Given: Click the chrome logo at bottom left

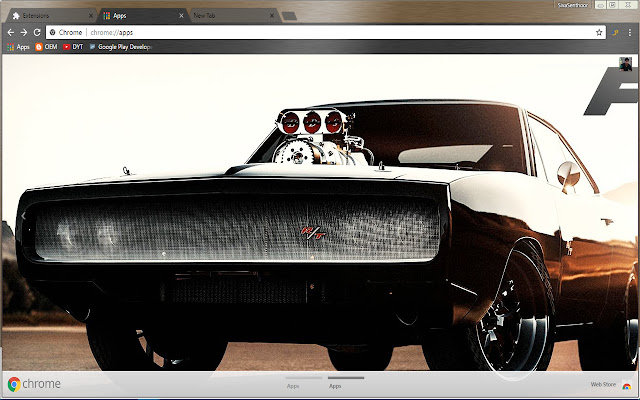Looking at the screenshot, I should (x=34, y=384).
